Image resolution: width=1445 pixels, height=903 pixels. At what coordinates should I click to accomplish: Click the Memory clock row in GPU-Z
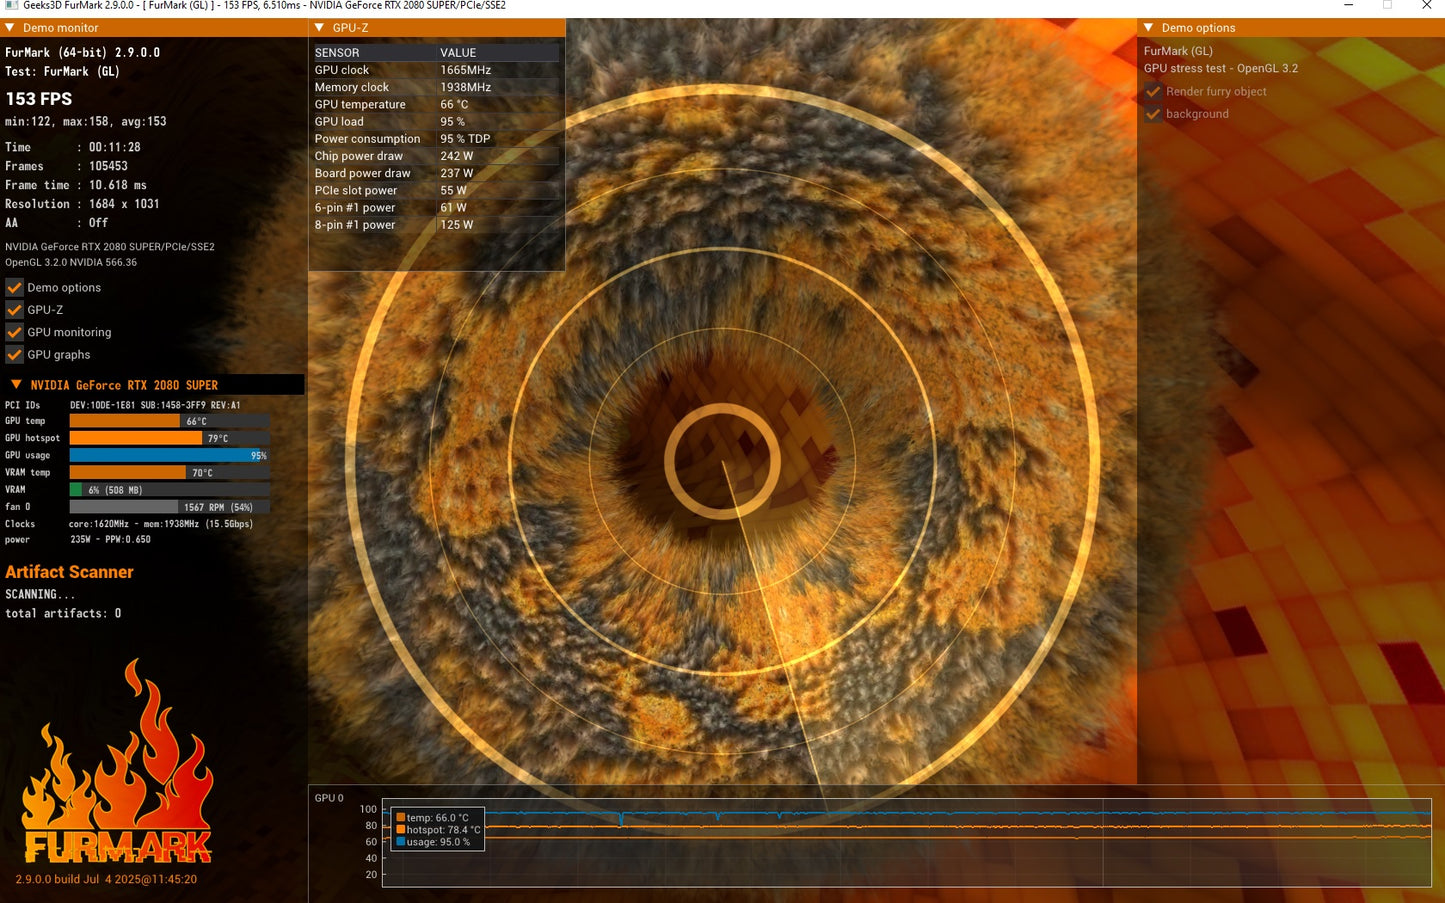(x=436, y=87)
